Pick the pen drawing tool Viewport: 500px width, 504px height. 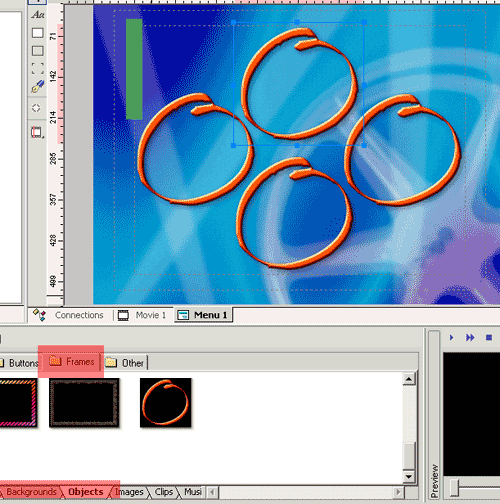tap(37, 87)
